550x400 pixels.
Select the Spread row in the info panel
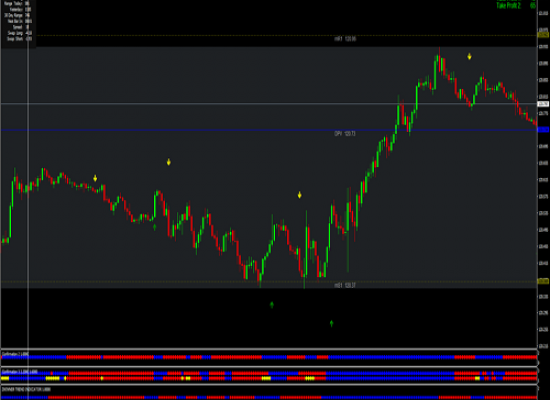(17, 27)
